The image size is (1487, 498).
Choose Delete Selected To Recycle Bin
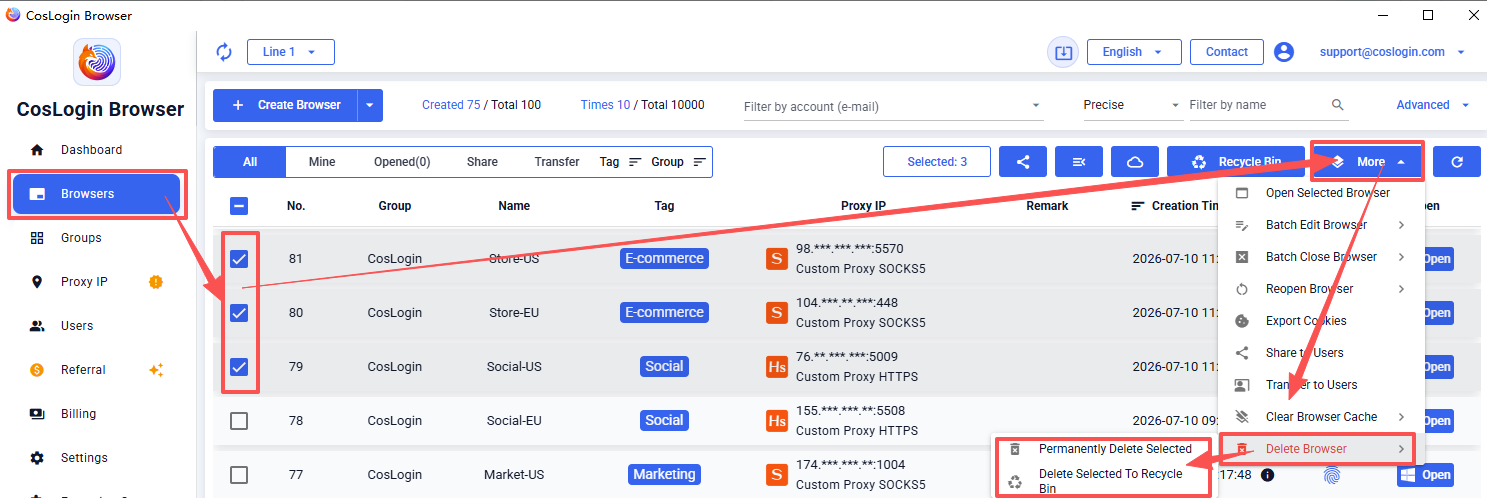click(1103, 481)
